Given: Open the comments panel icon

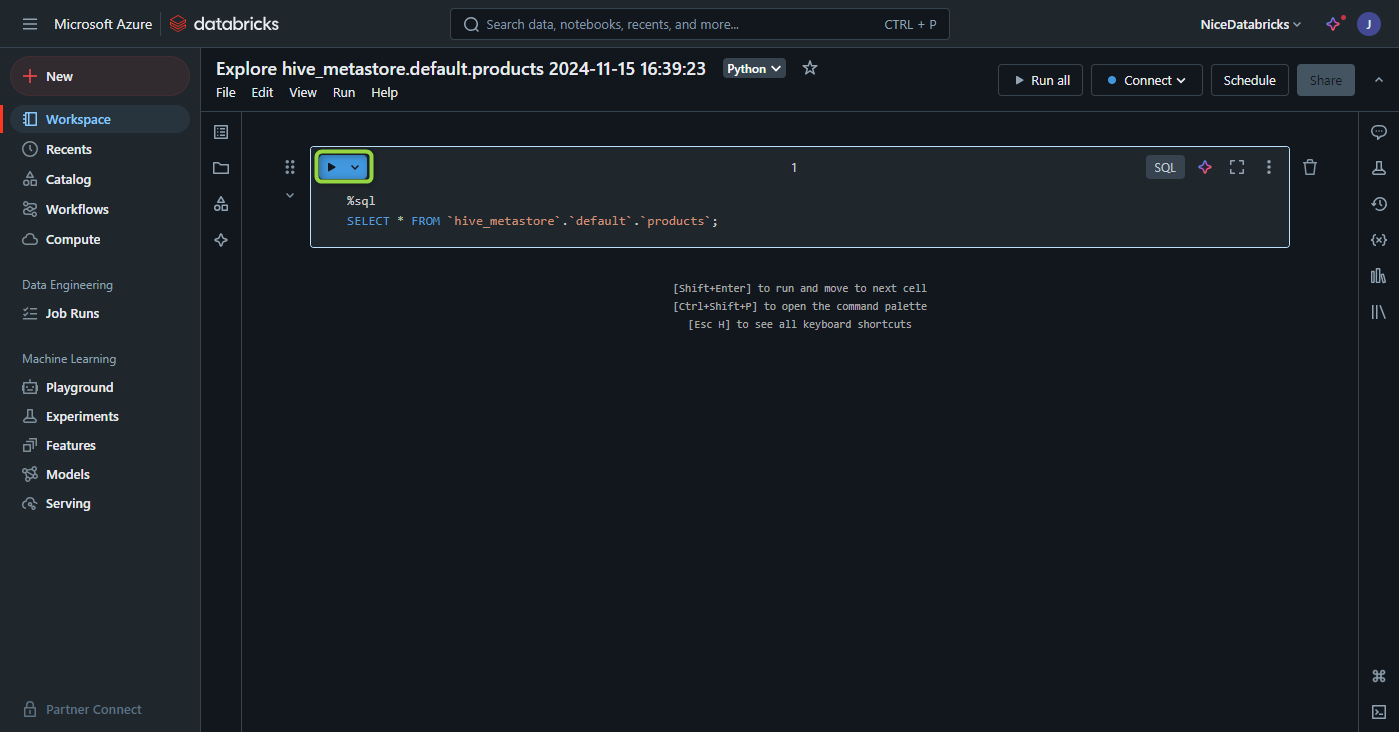Looking at the screenshot, I should coord(1379,132).
